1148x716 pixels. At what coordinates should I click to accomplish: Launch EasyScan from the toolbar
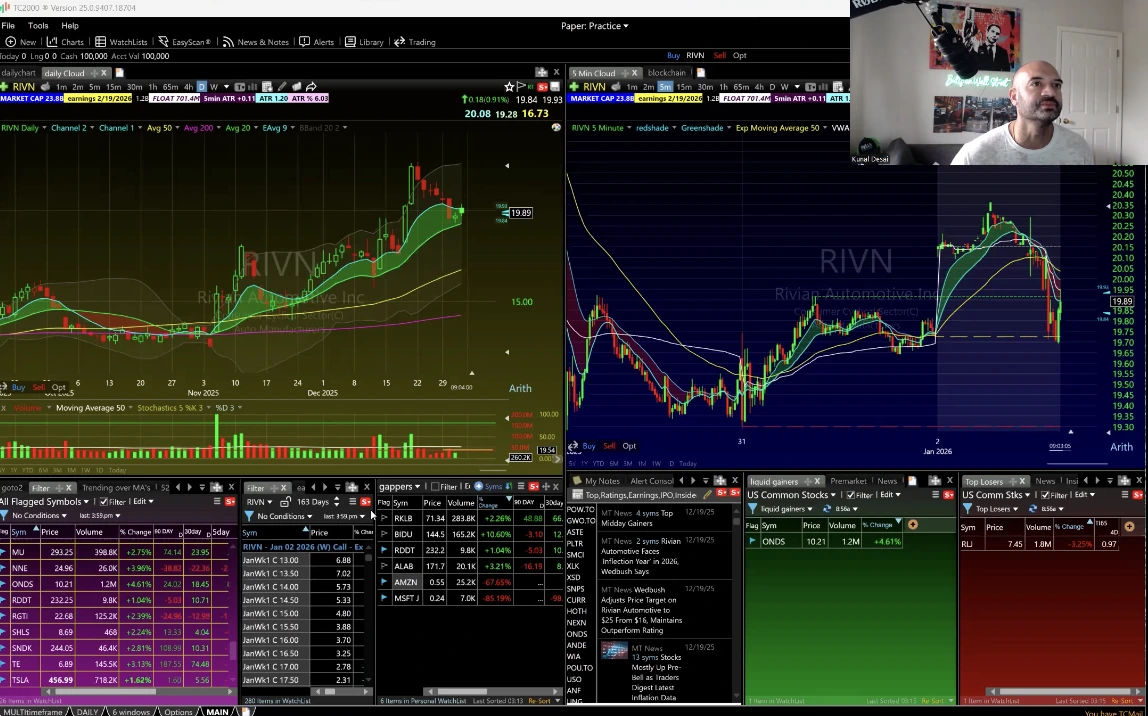[184, 42]
